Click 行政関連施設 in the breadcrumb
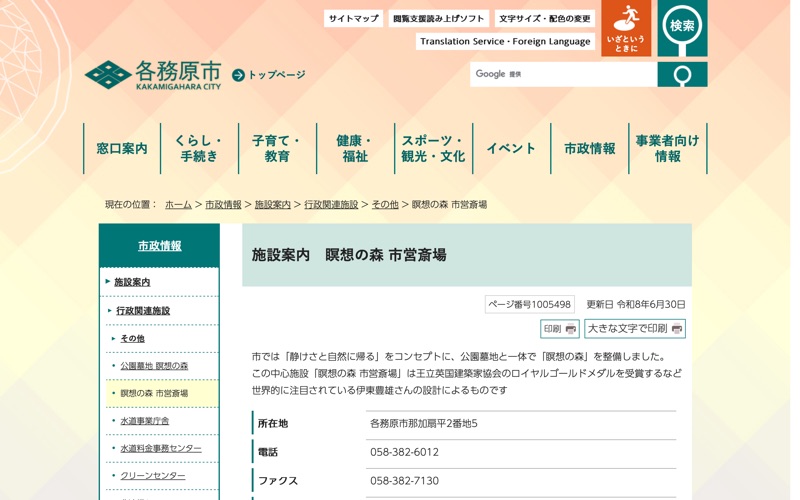 (x=331, y=205)
